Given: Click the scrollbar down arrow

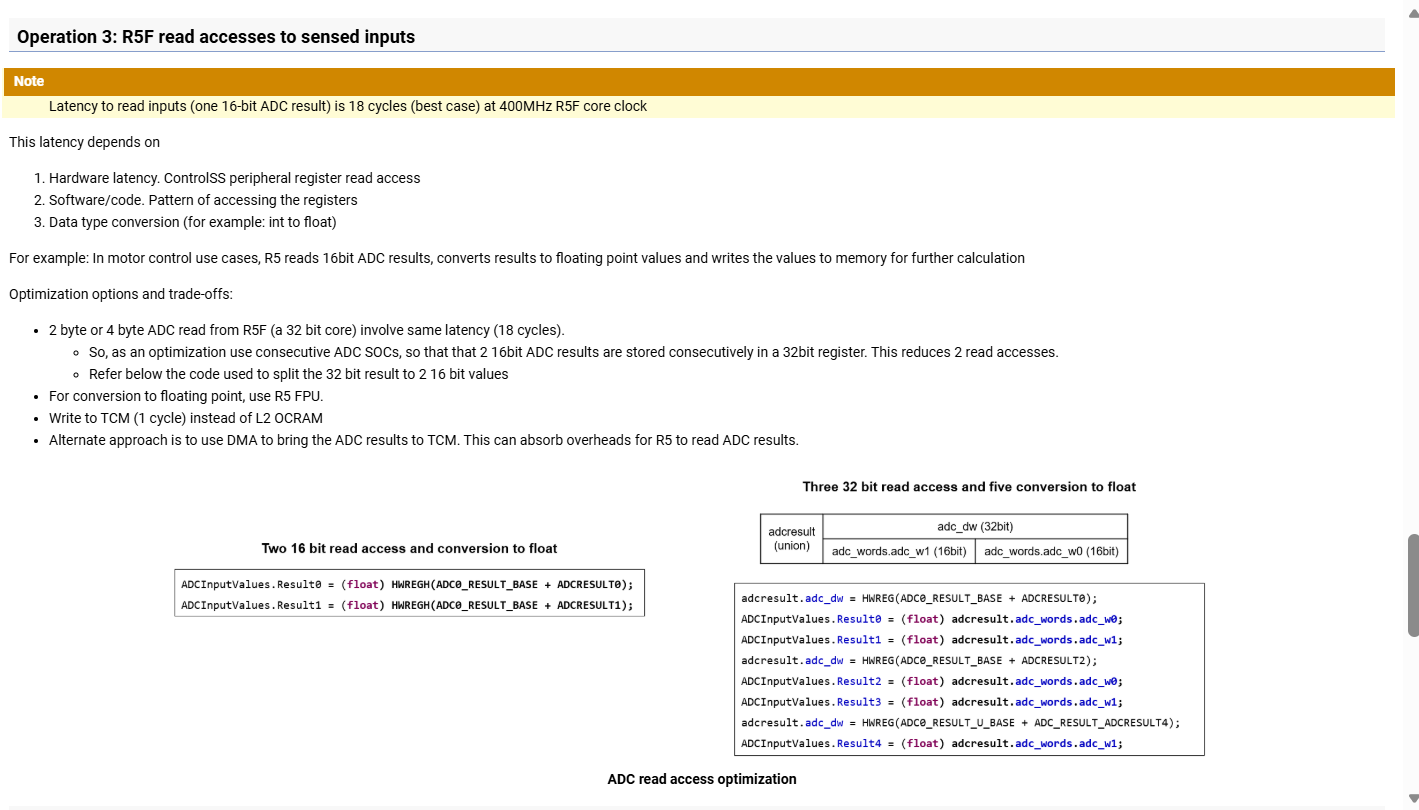Looking at the screenshot, I should pos(1413,800).
